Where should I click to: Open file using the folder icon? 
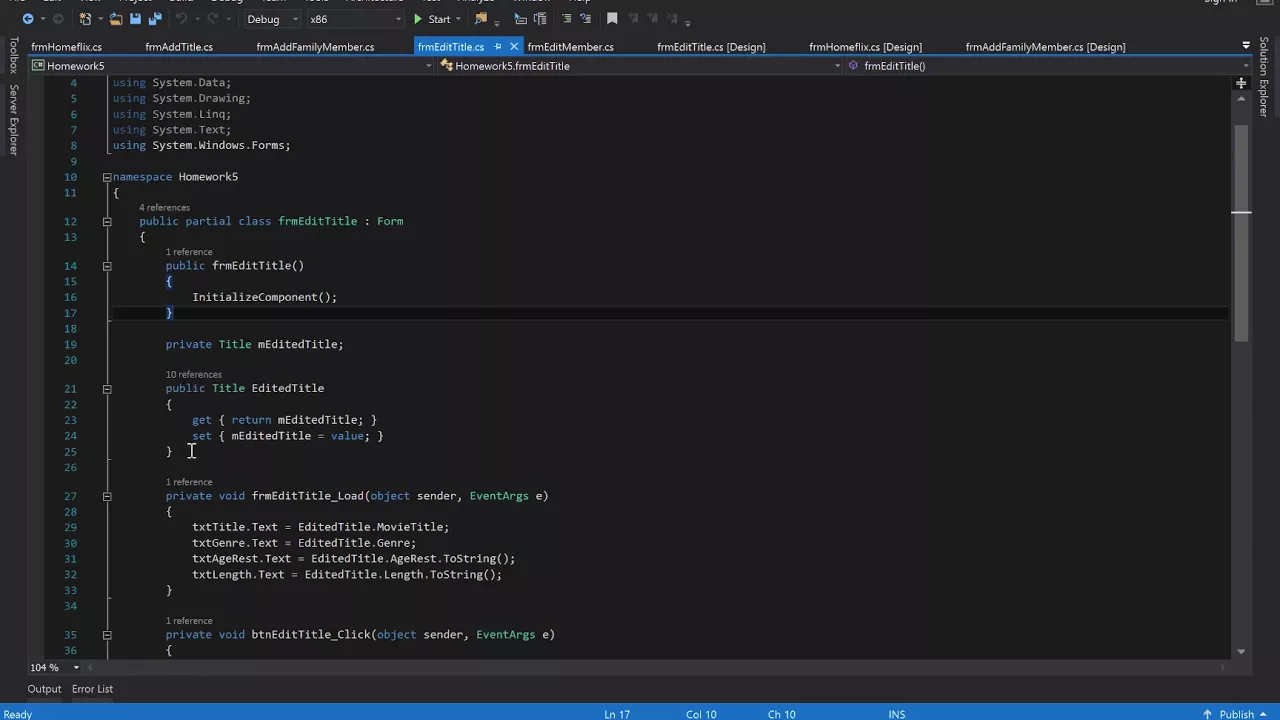(116, 19)
